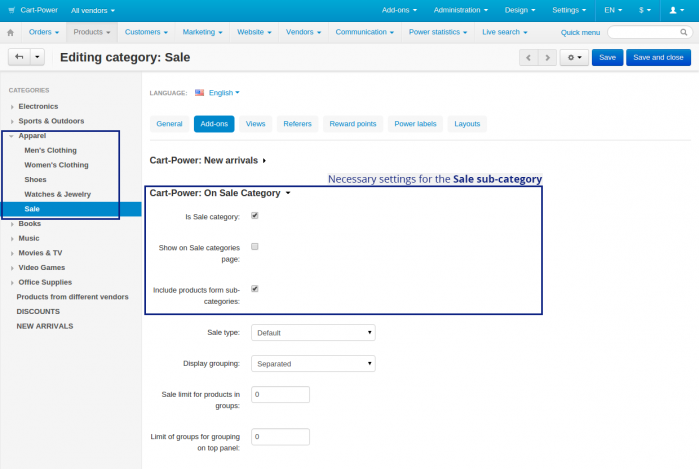This screenshot has height=469, width=700.
Task: Enable Show on Sale categories page
Action: pos(254,246)
